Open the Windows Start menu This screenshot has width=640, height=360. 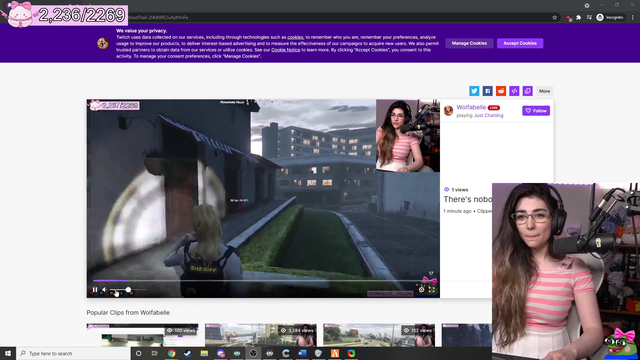point(8,353)
